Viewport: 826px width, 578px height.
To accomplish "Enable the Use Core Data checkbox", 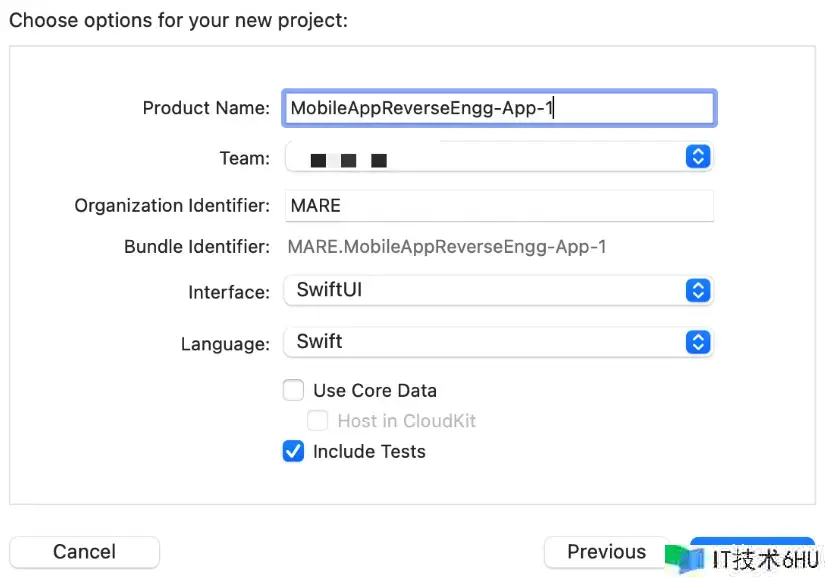I will pos(293,390).
